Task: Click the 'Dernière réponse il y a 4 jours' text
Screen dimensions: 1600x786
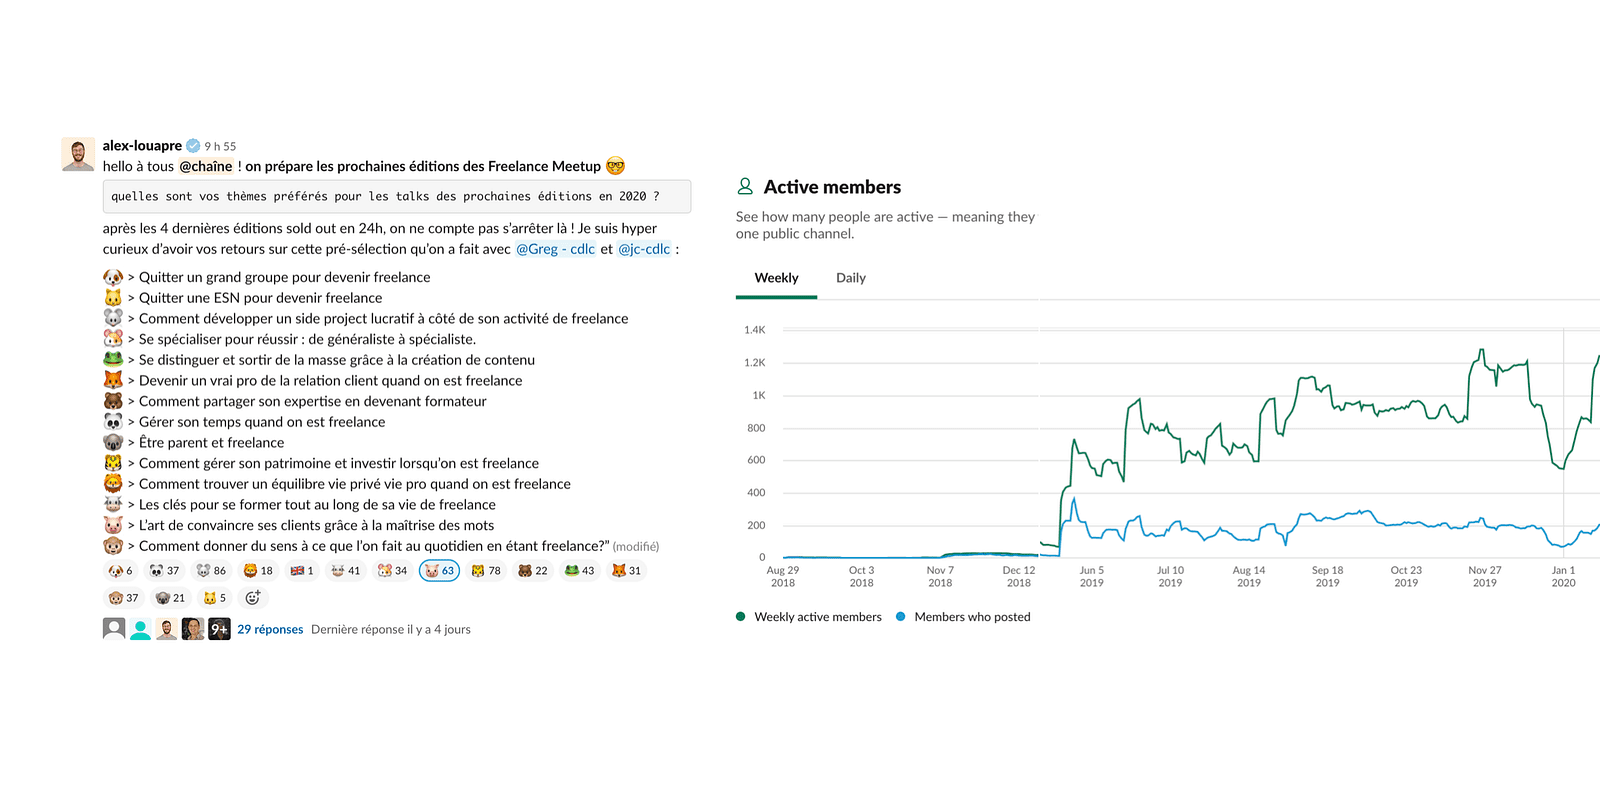Action: 391,629
